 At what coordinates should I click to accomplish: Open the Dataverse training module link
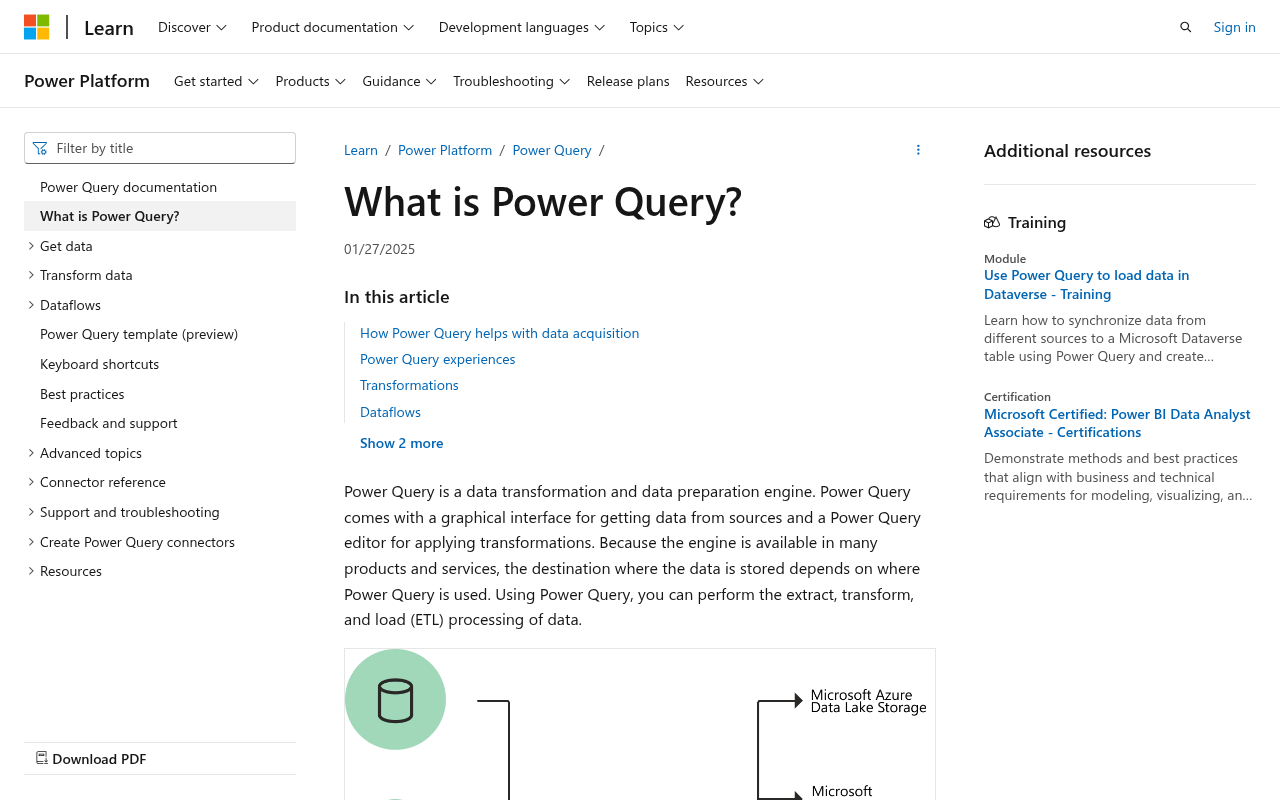click(1086, 284)
